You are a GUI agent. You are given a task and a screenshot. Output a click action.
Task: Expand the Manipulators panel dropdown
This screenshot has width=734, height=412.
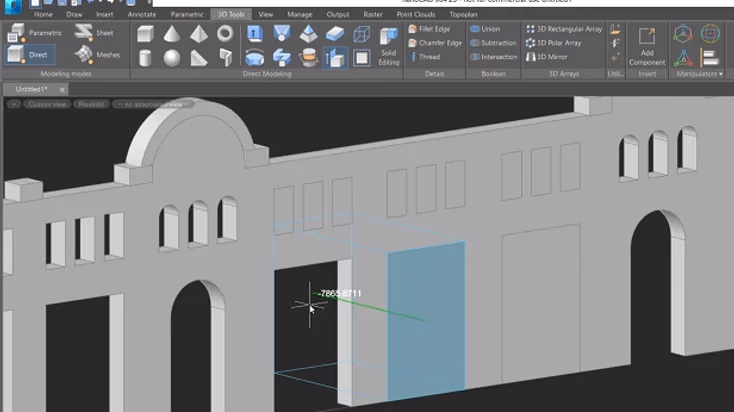click(x=699, y=74)
